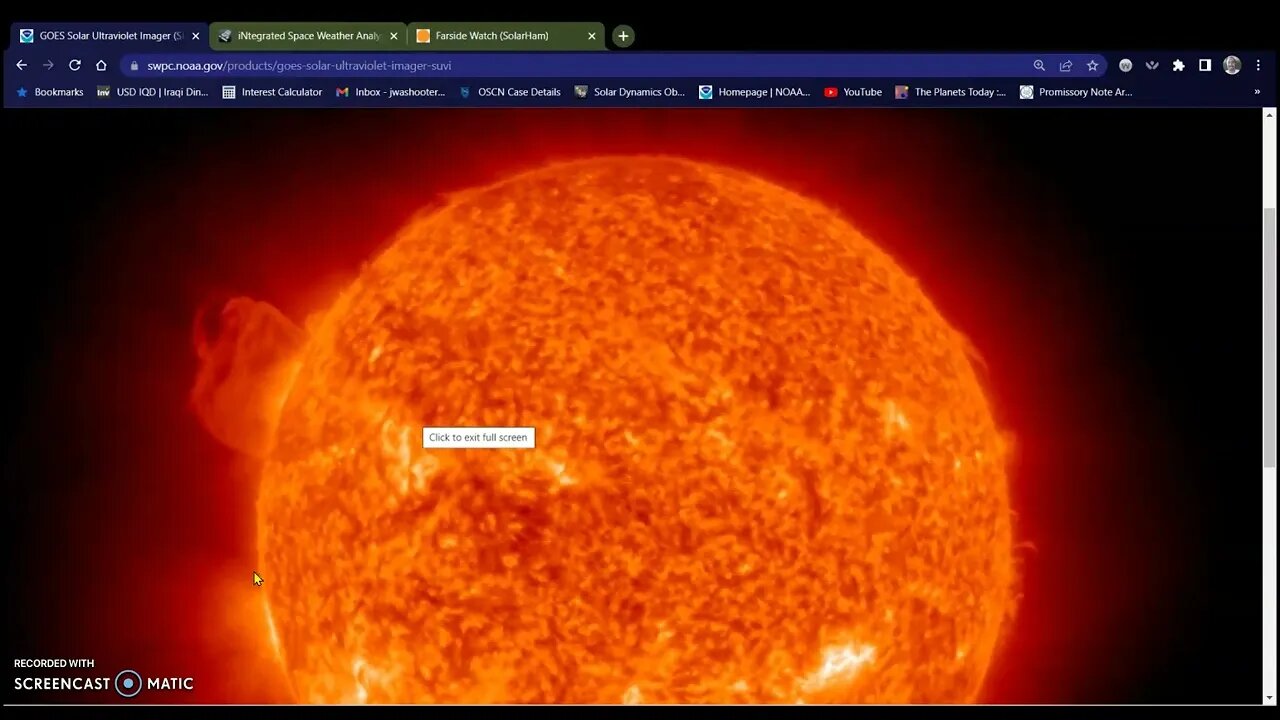This screenshot has height=720, width=1280.
Task: Open OSCN Case Details bookmark
Action: pos(510,92)
